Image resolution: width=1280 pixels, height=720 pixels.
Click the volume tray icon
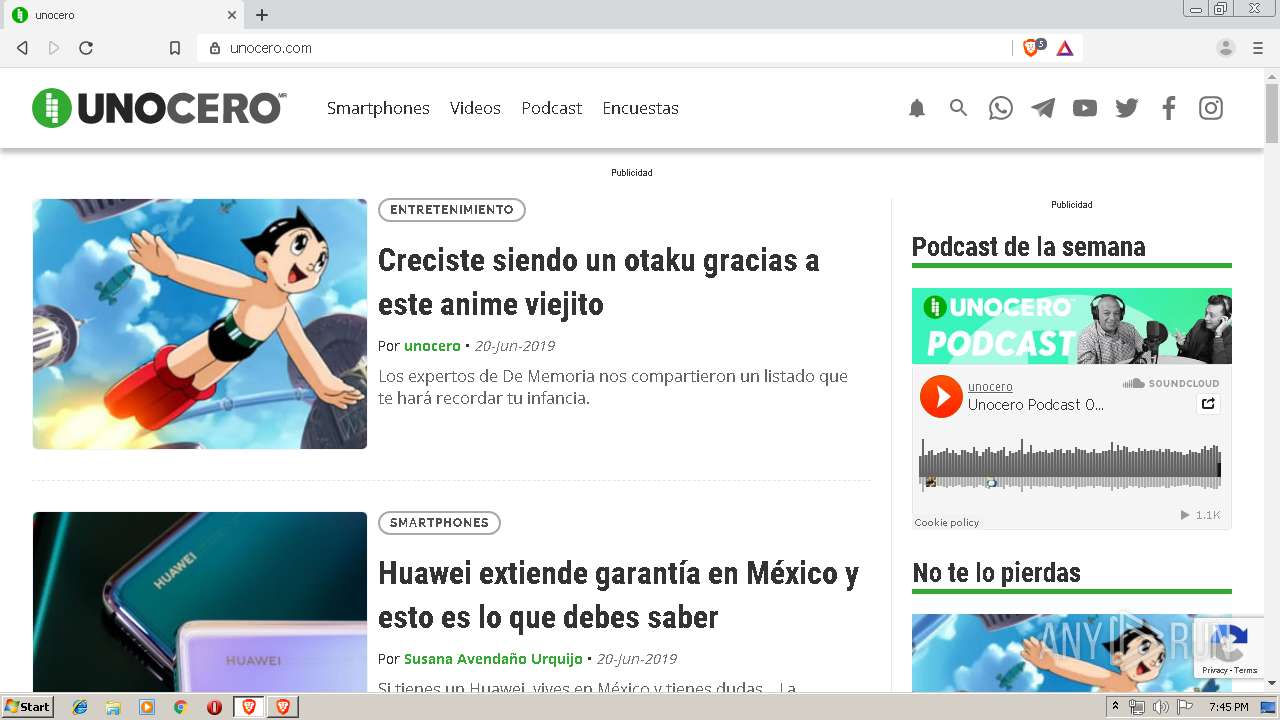(1160, 707)
